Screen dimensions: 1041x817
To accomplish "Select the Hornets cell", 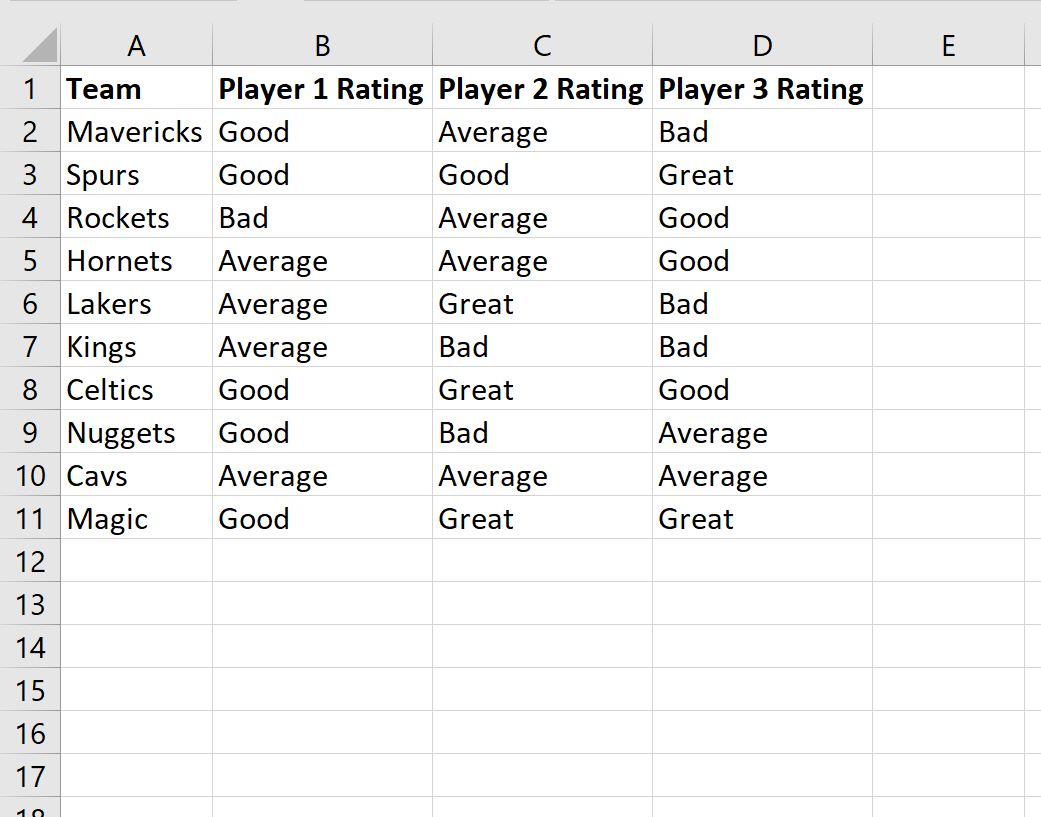I will click(x=136, y=261).
